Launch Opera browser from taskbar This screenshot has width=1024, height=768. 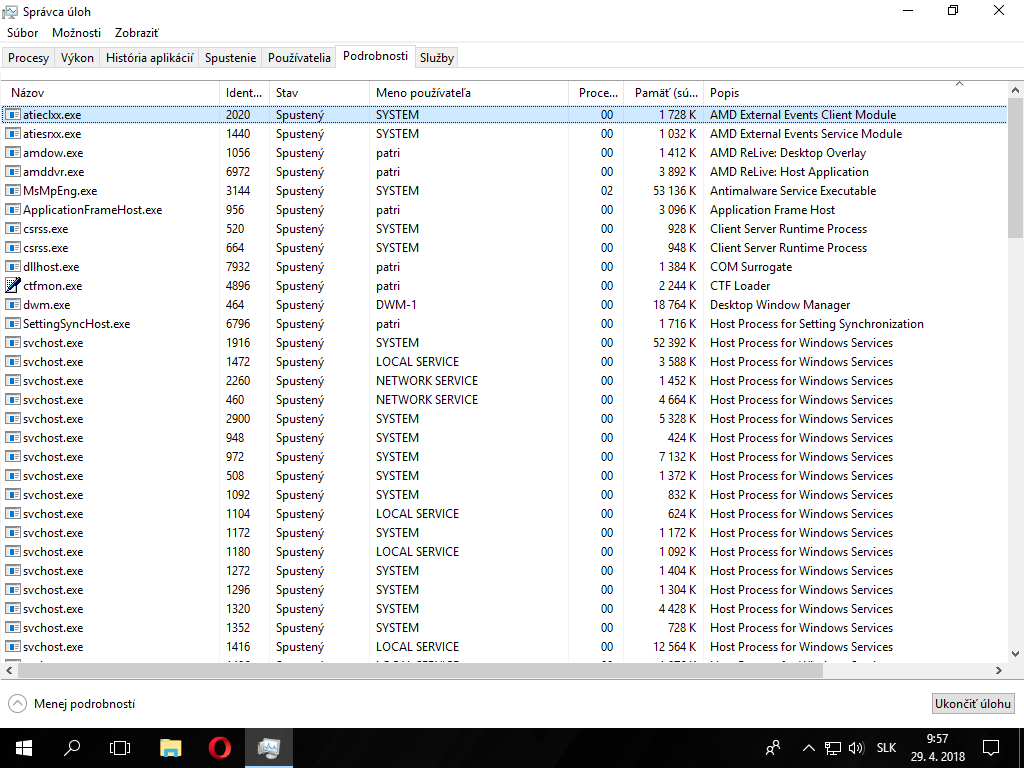tap(219, 748)
